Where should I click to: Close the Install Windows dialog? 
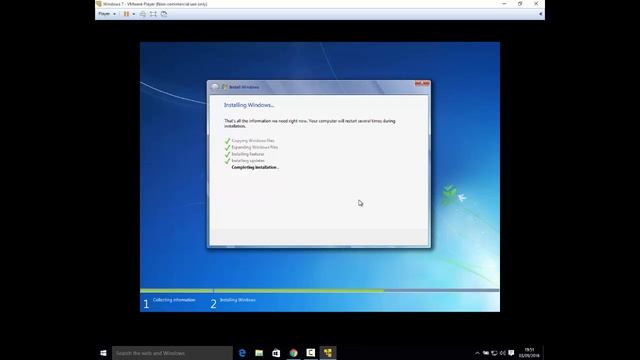pyautogui.click(x=422, y=84)
